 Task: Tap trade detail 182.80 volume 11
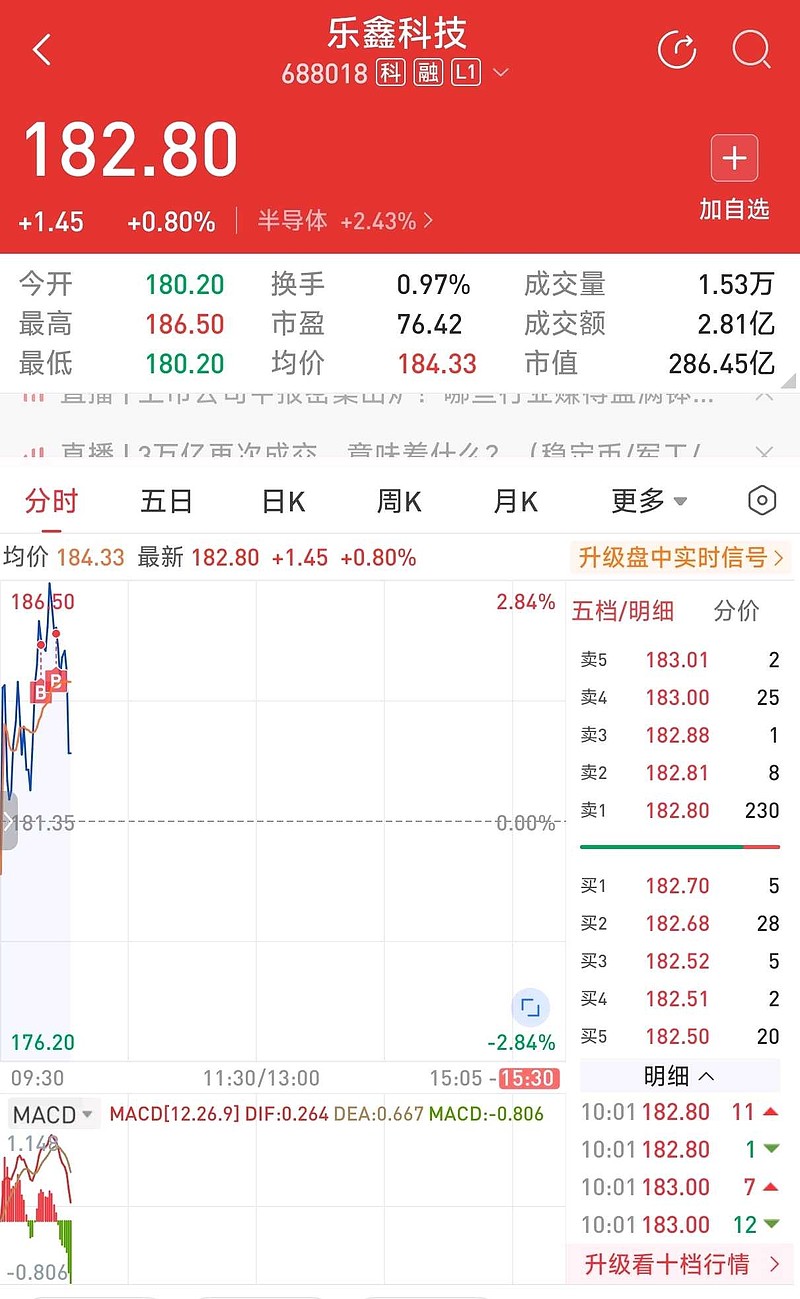pyautogui.click(x=680, y=1112)
